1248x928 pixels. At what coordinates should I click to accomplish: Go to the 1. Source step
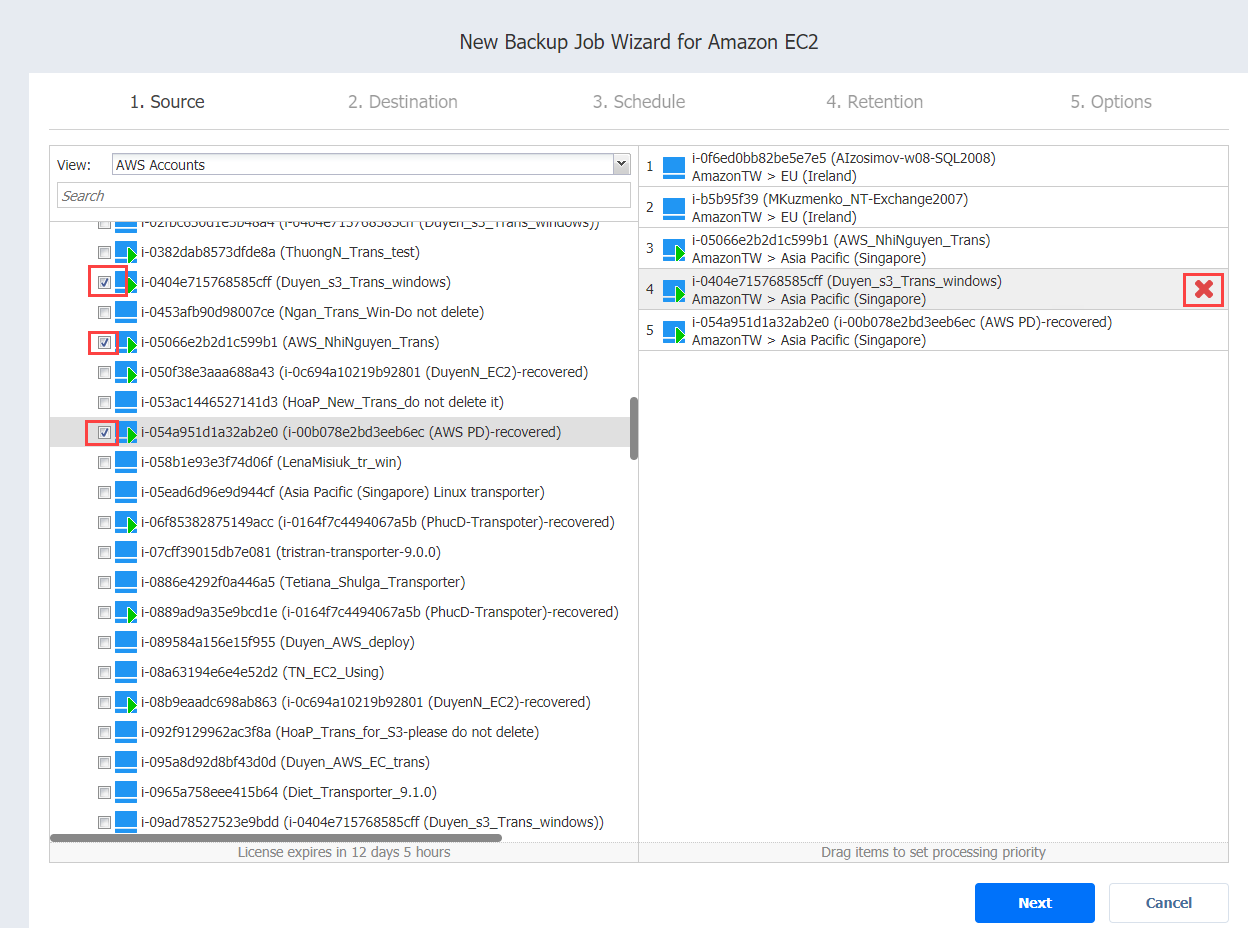click(167, 102)
